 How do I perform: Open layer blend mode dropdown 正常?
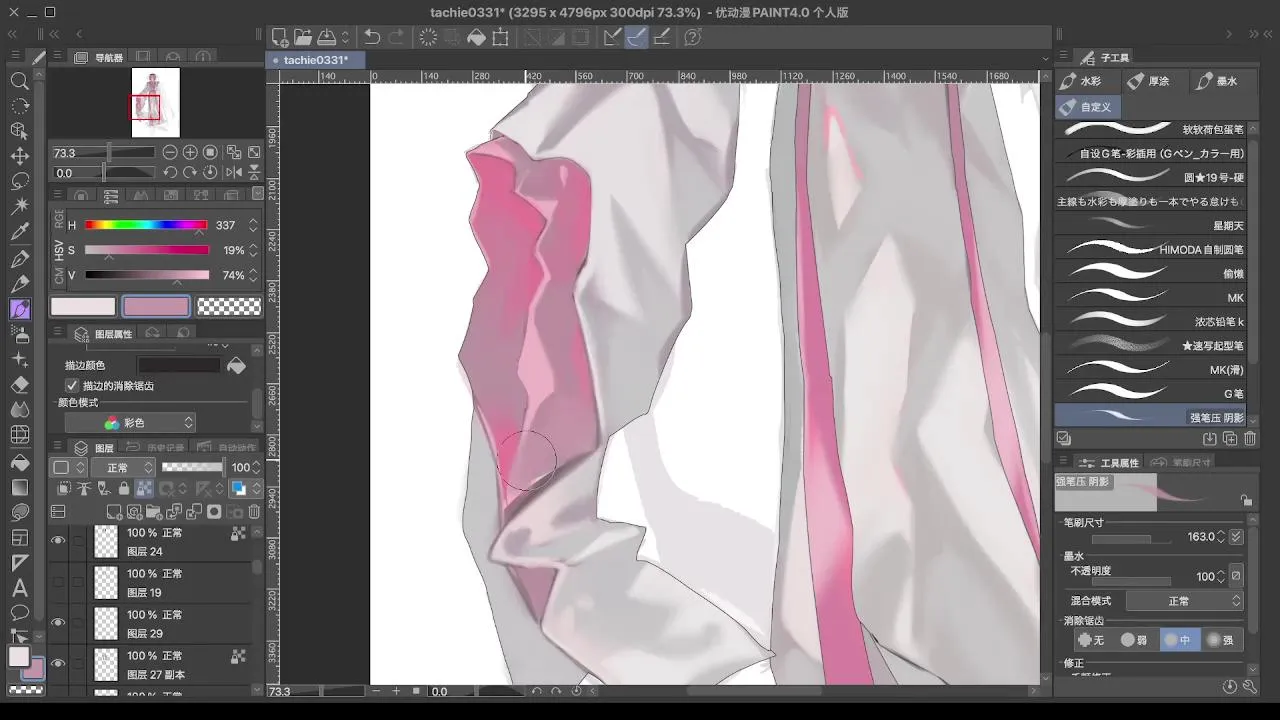click(x=124, y=468)
